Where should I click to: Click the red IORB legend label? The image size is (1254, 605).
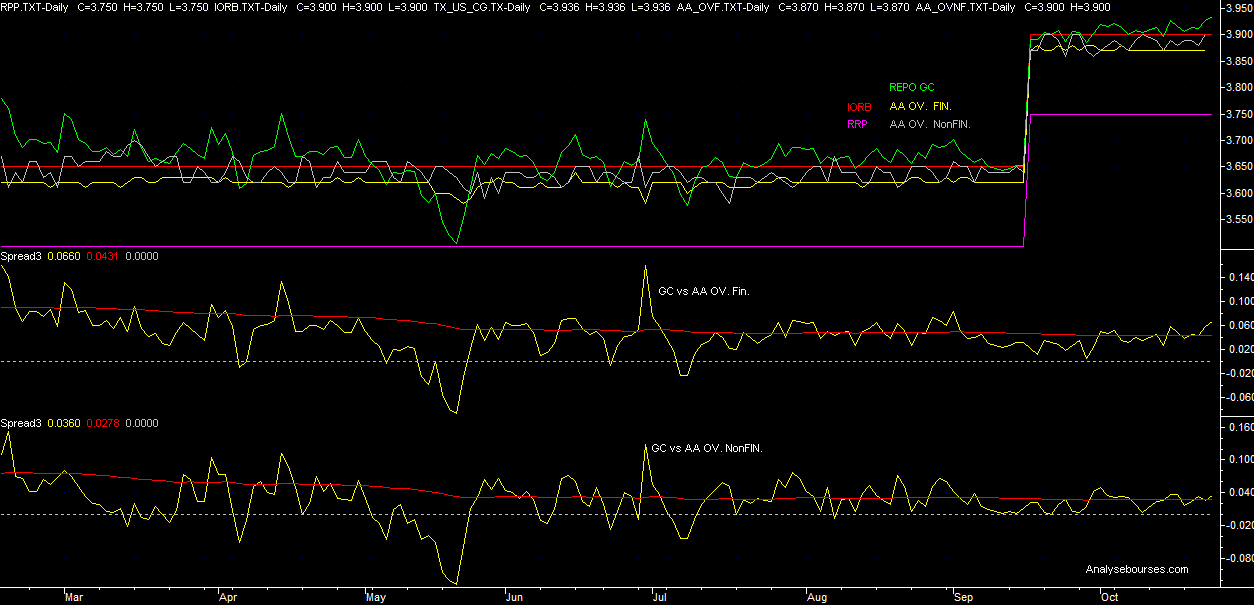tap(860, 106)
